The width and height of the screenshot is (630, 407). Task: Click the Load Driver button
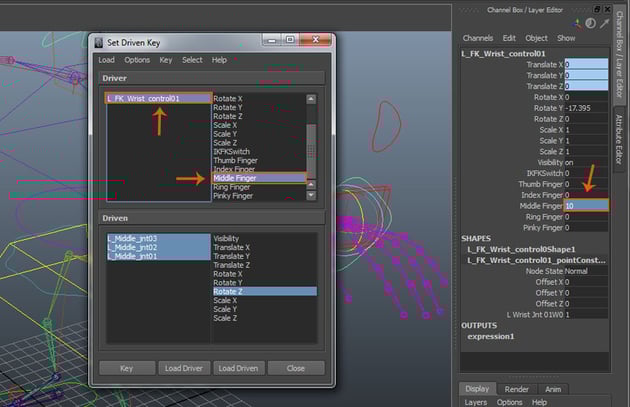point(183,368)
